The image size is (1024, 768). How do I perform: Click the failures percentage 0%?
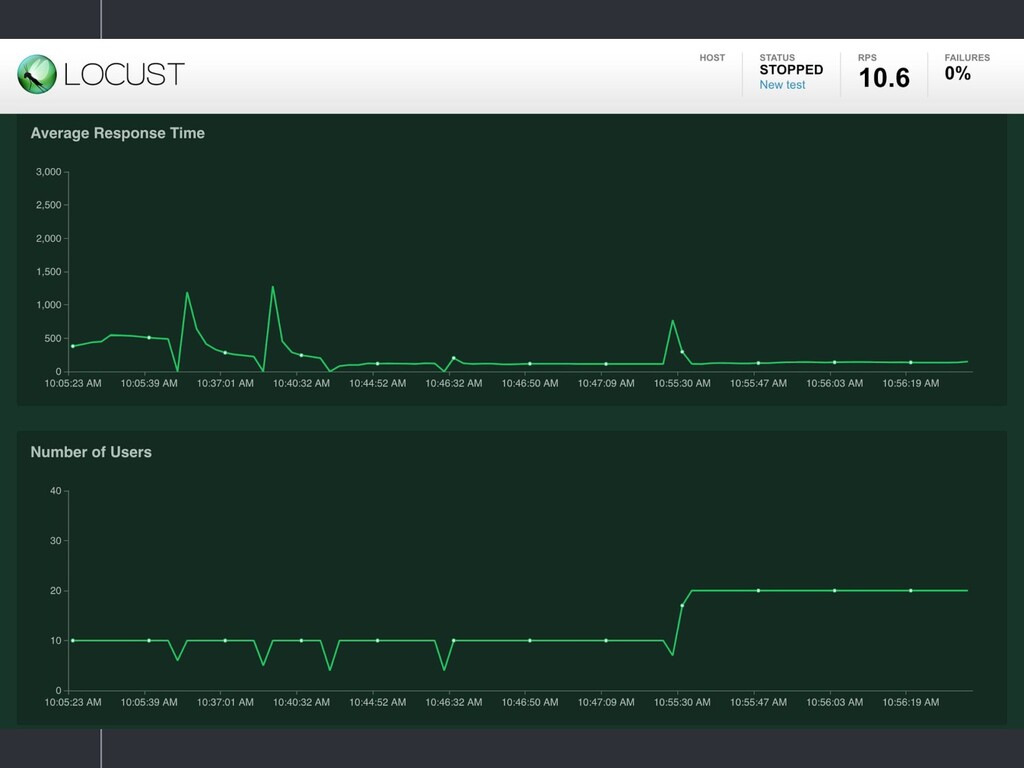(x=957, y=73)
